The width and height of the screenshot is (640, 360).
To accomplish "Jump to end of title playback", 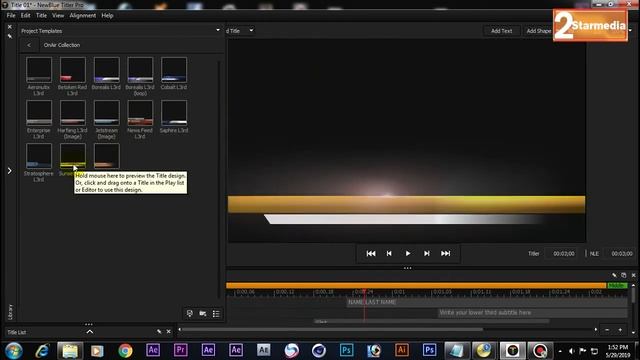I will click(x=445, y=253).
